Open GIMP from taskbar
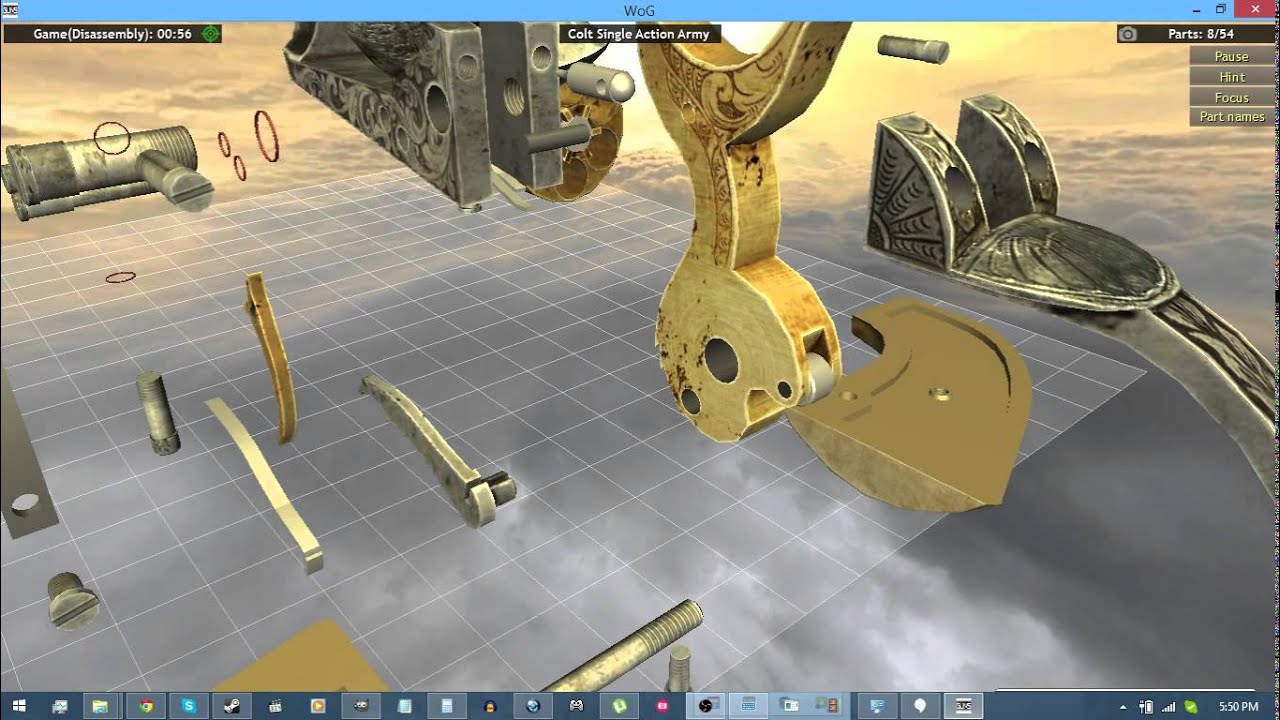The image size is (1280, 720). (361, 706)
